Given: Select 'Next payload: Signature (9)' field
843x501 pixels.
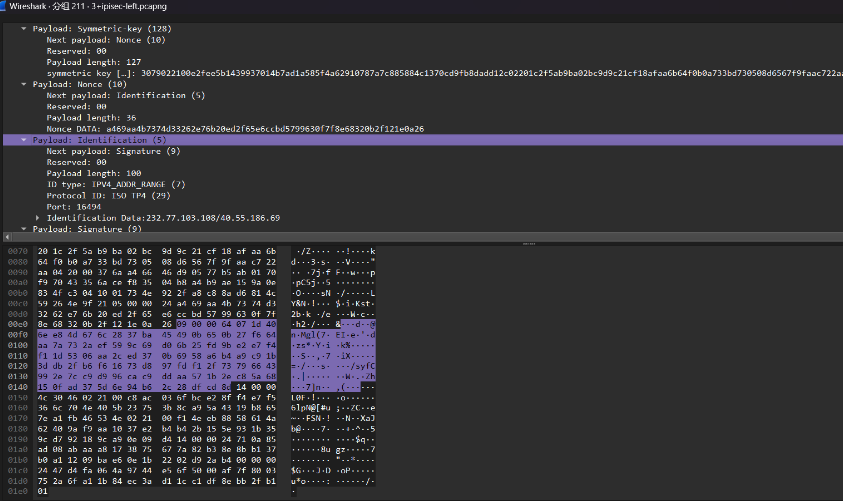Looking at the screenshot, I should pyautogui.click(x=113, y=151).
